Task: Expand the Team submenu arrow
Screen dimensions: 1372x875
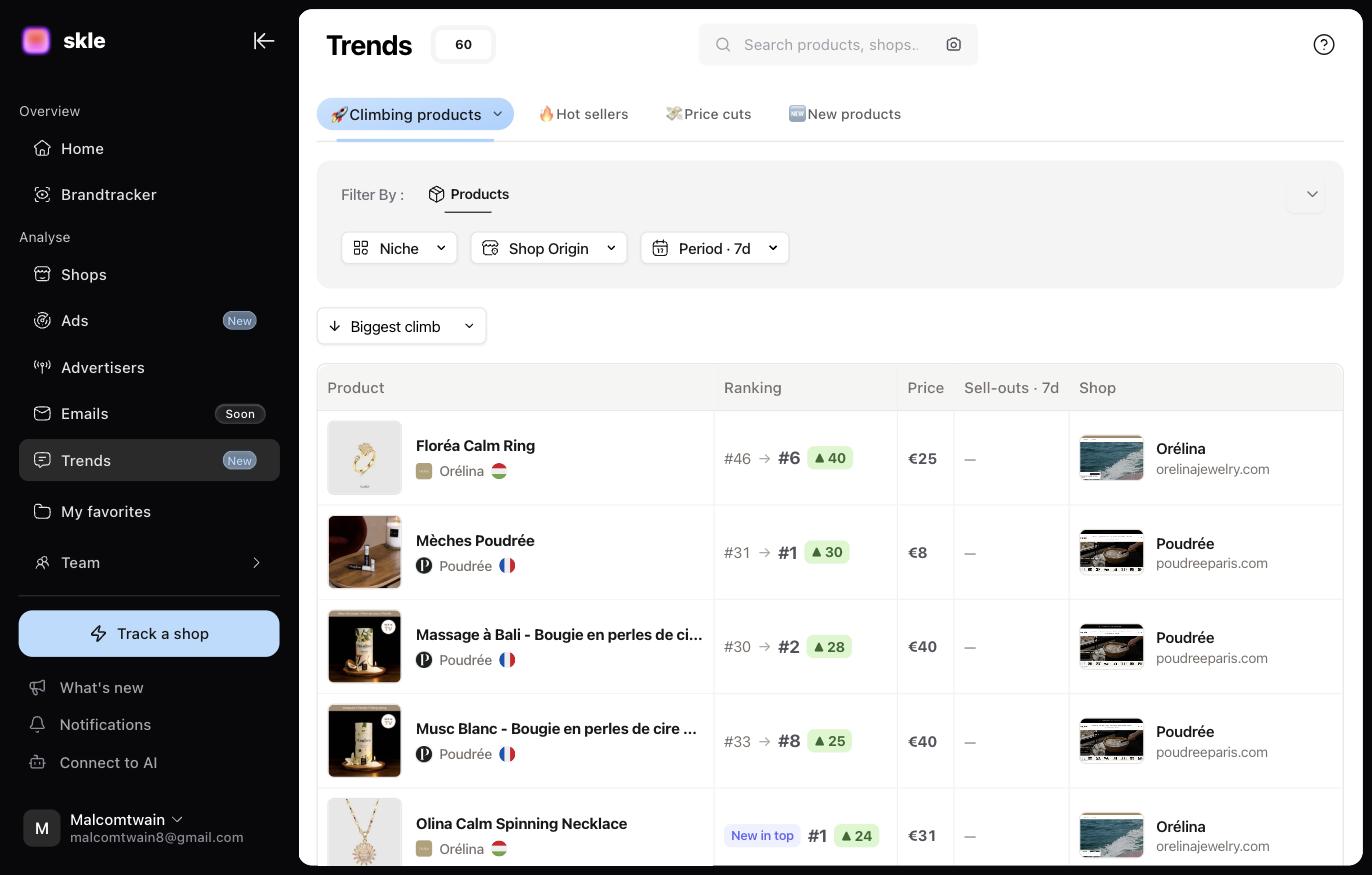Action: pyautogui.click(x=256, y=562)
